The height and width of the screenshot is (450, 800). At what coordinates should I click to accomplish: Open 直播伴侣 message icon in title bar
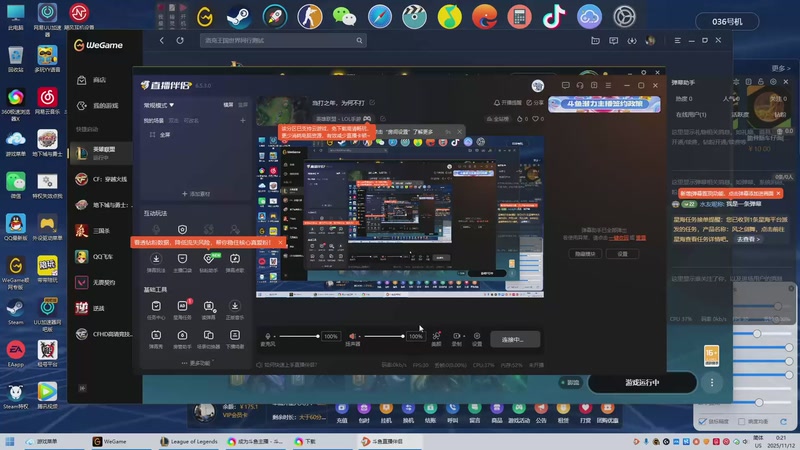pyautogui.click(x=565, y=86)
